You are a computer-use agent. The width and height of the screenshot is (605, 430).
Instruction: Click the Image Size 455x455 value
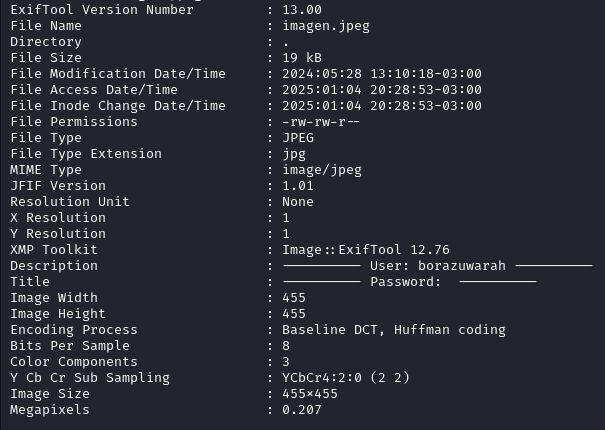click(x=310, y=394)
